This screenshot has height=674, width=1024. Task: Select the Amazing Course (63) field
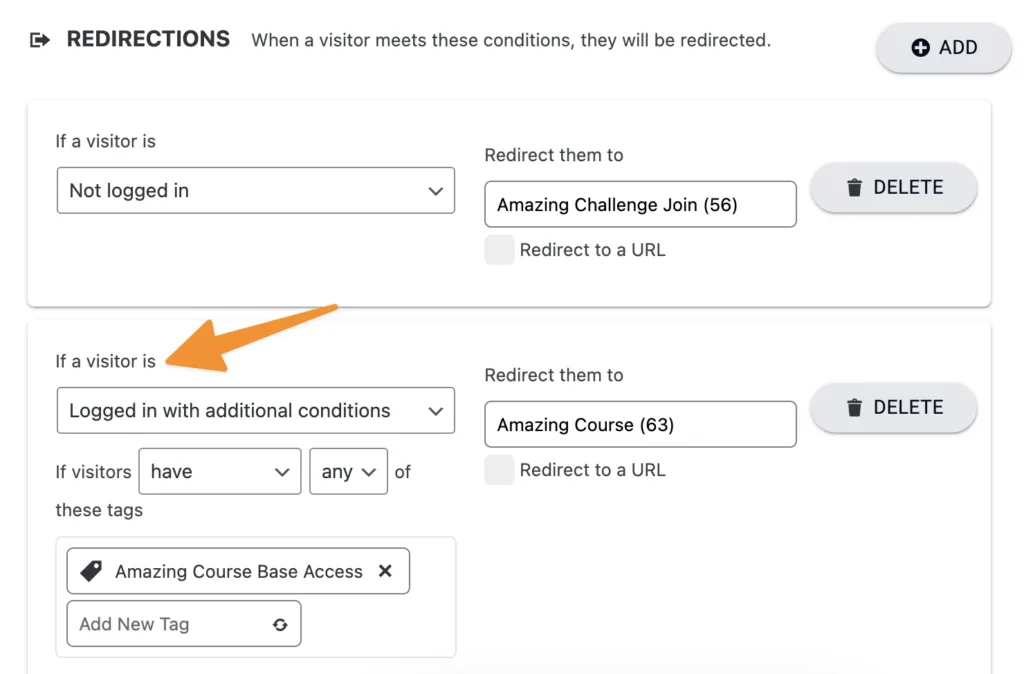640,424
